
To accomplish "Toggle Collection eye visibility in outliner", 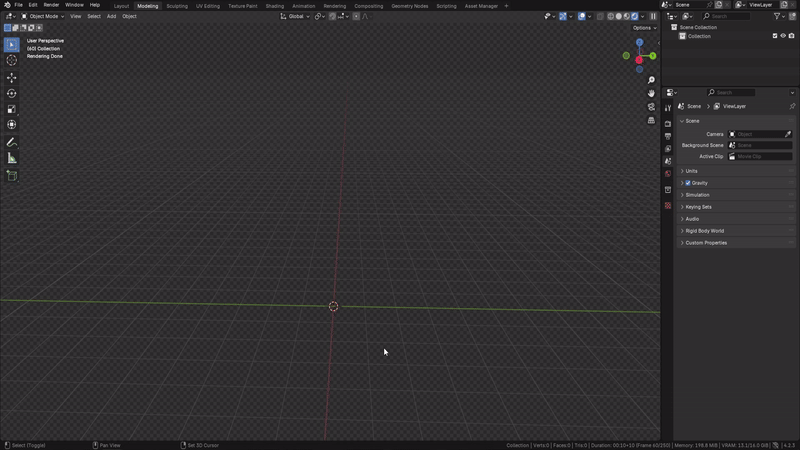I will [x=783, y=36].
